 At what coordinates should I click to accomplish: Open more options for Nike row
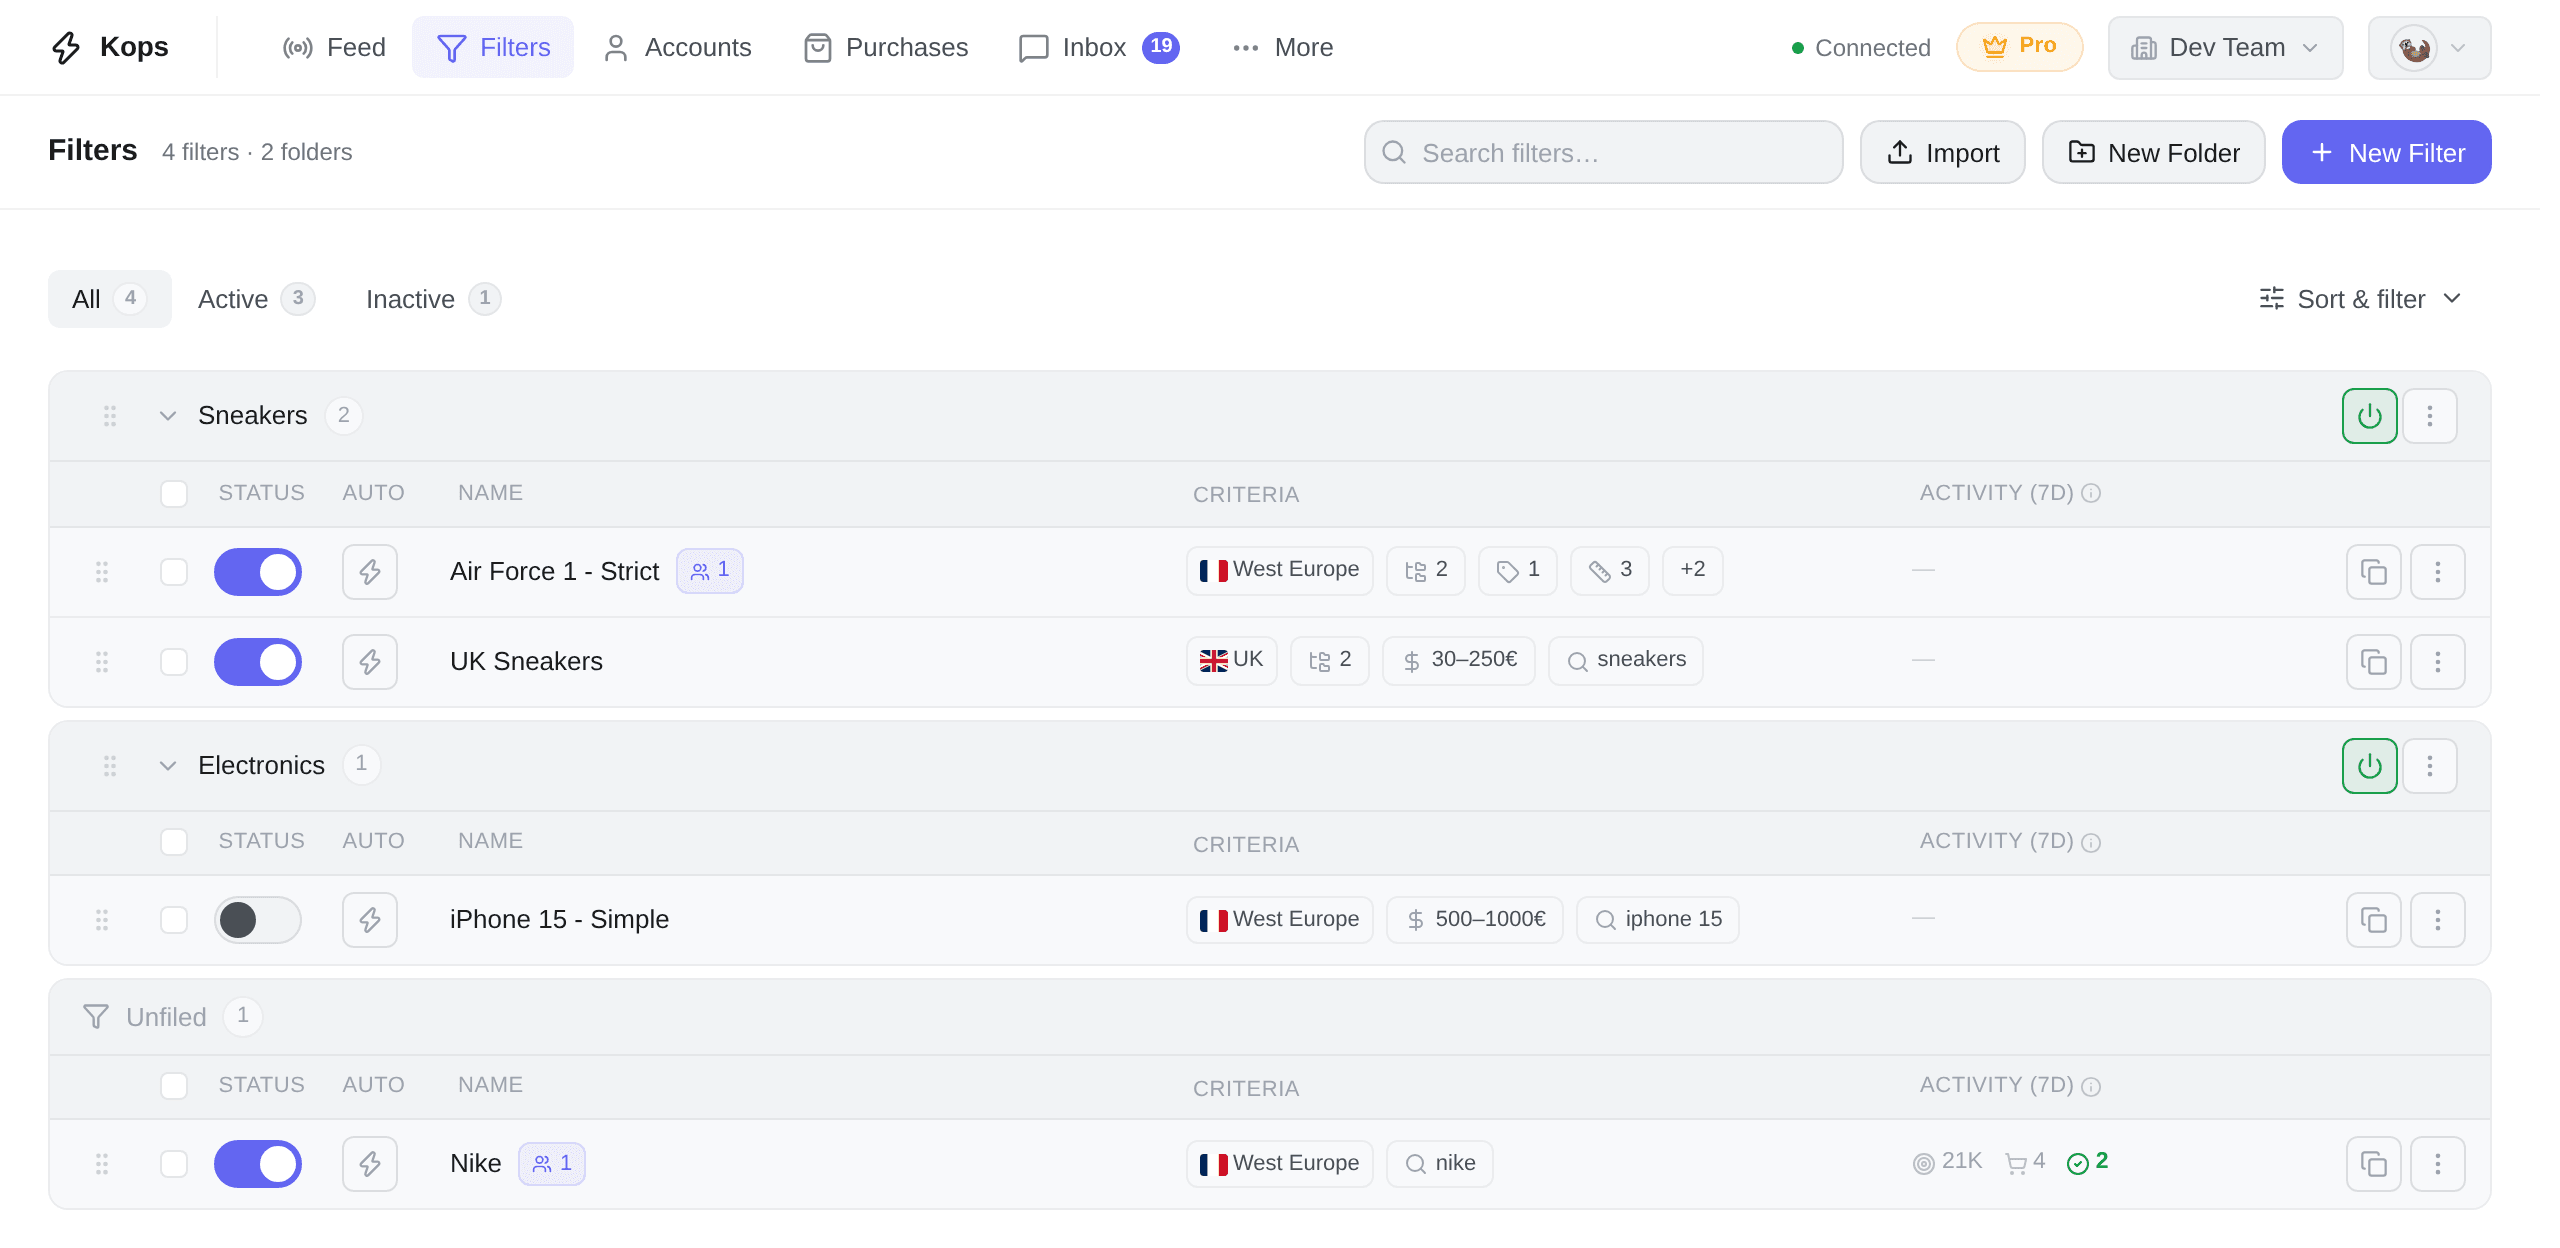click(2438, 1164)
